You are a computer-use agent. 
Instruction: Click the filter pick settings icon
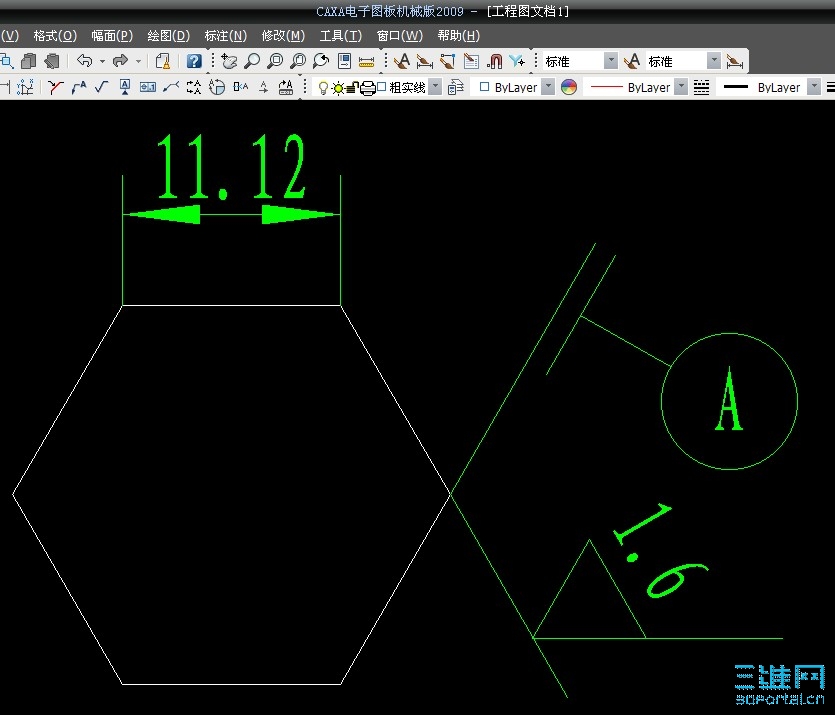click(517, 61)
